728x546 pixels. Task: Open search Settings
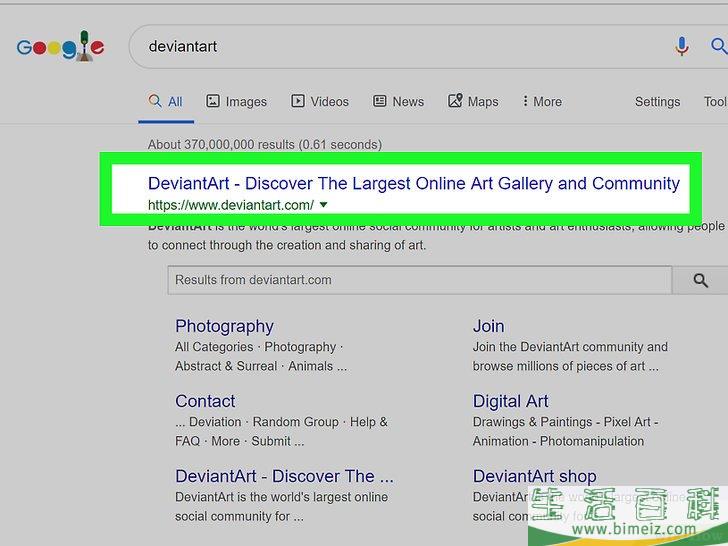657,101
